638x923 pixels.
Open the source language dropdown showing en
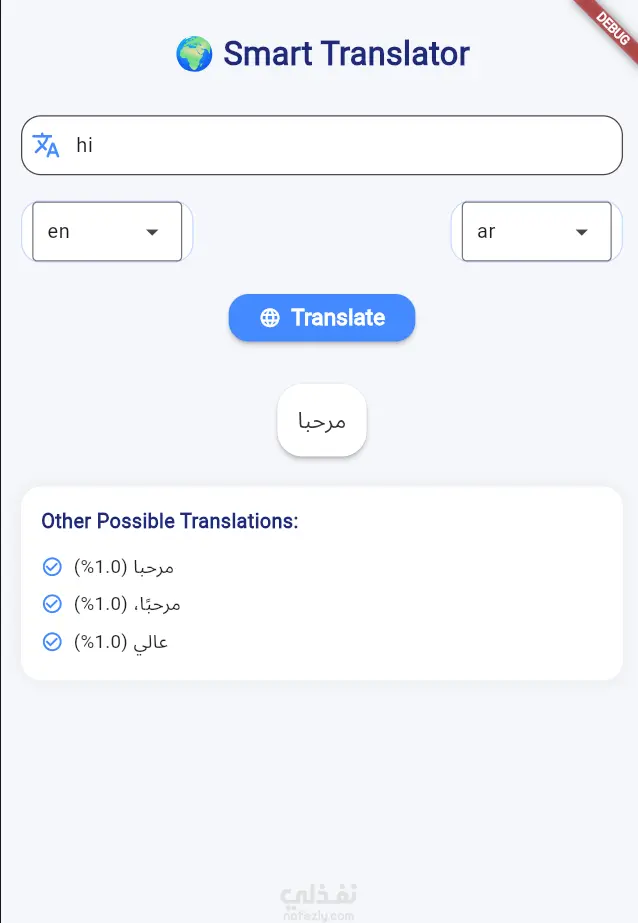[x=105, y=231]
